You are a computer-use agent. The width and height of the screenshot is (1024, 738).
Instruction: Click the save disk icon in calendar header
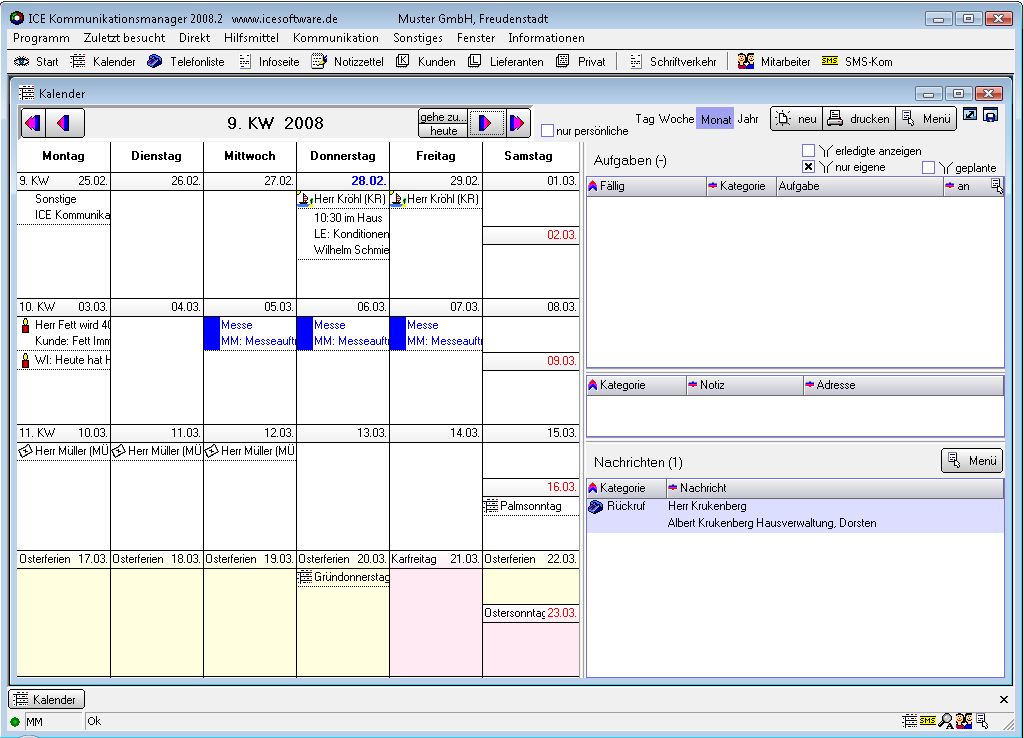991,116
